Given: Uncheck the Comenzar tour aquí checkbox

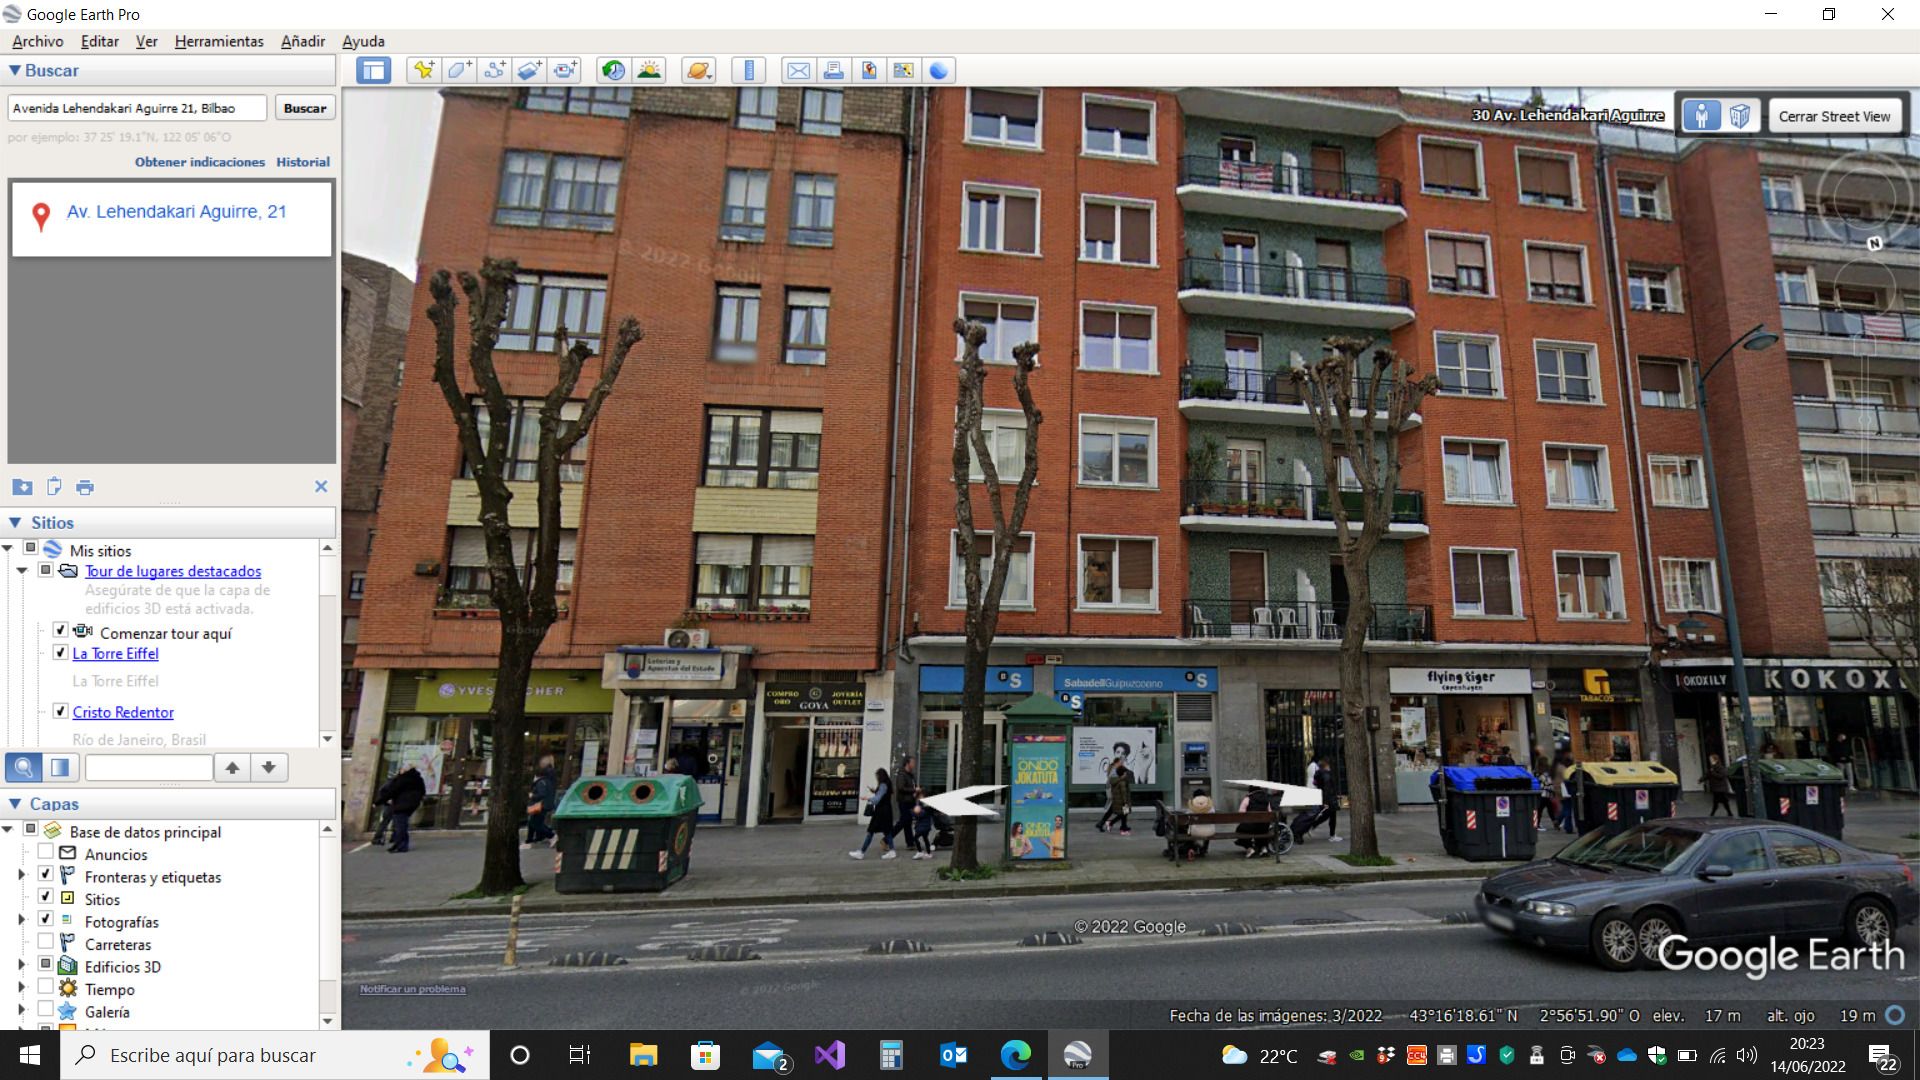Looking at the screenshot, I should point(60,630).
